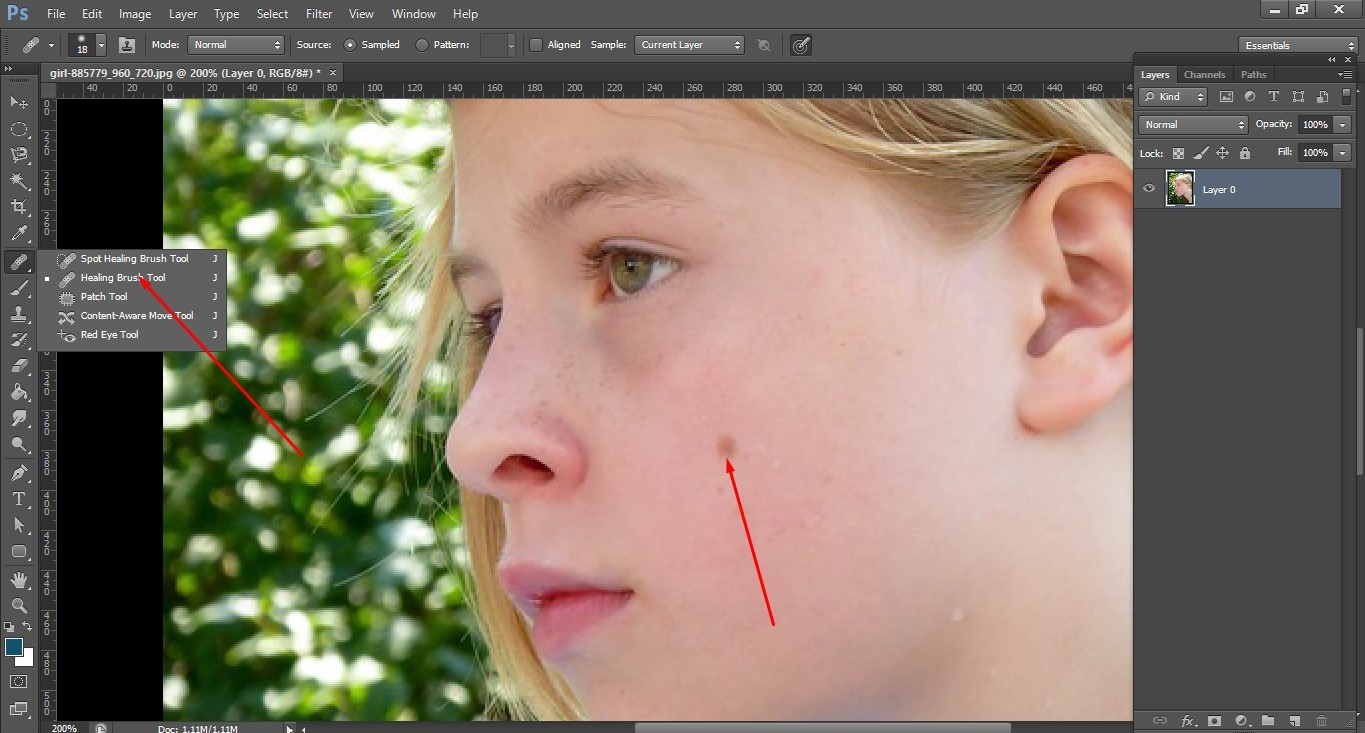This screenshot has width=1365, height=733.
Task: Filter layers by pixel layers icon
Action: point(1227,97)
